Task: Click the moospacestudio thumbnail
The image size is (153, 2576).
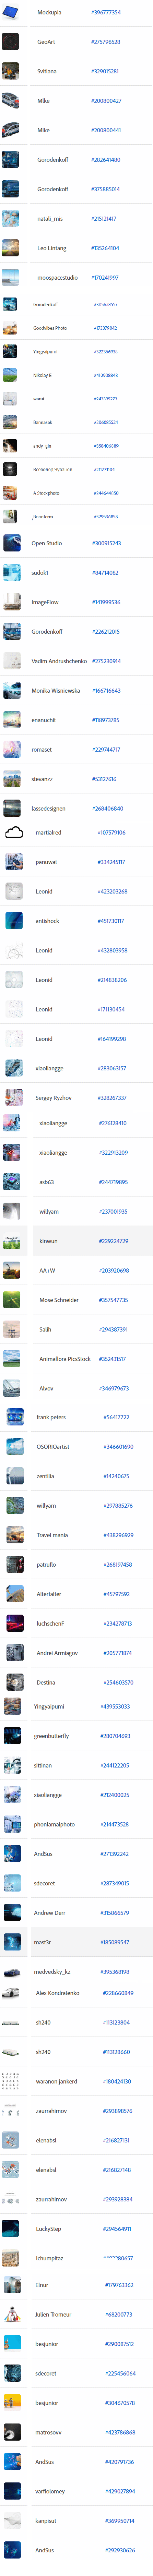Action: (11, 277)
